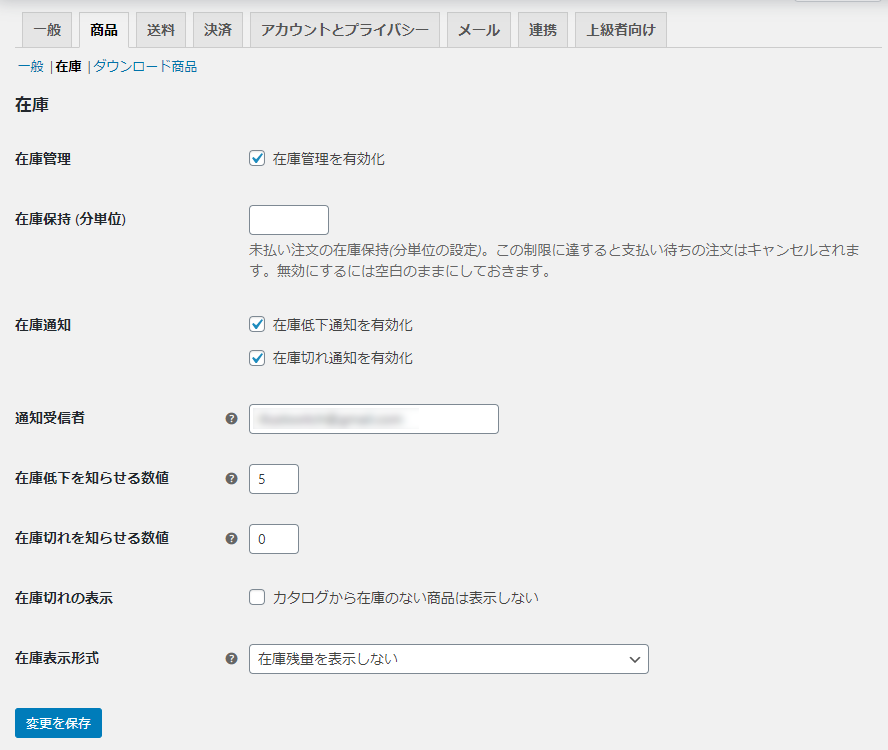The width and height of the screenshot is (888, 750).
Task: Click the 在庫切れの表示 row label
Action: [x=64, y=598]
